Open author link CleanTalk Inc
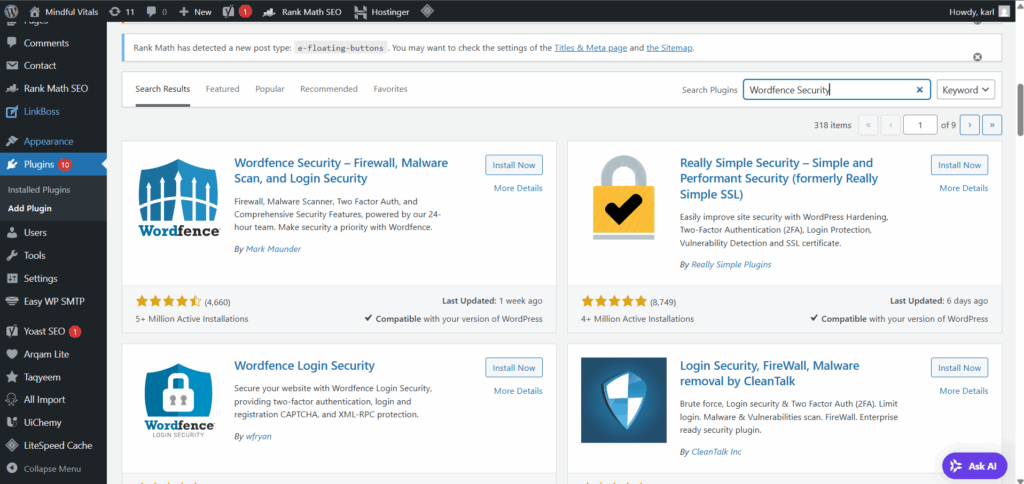 (x=716, y=452)
